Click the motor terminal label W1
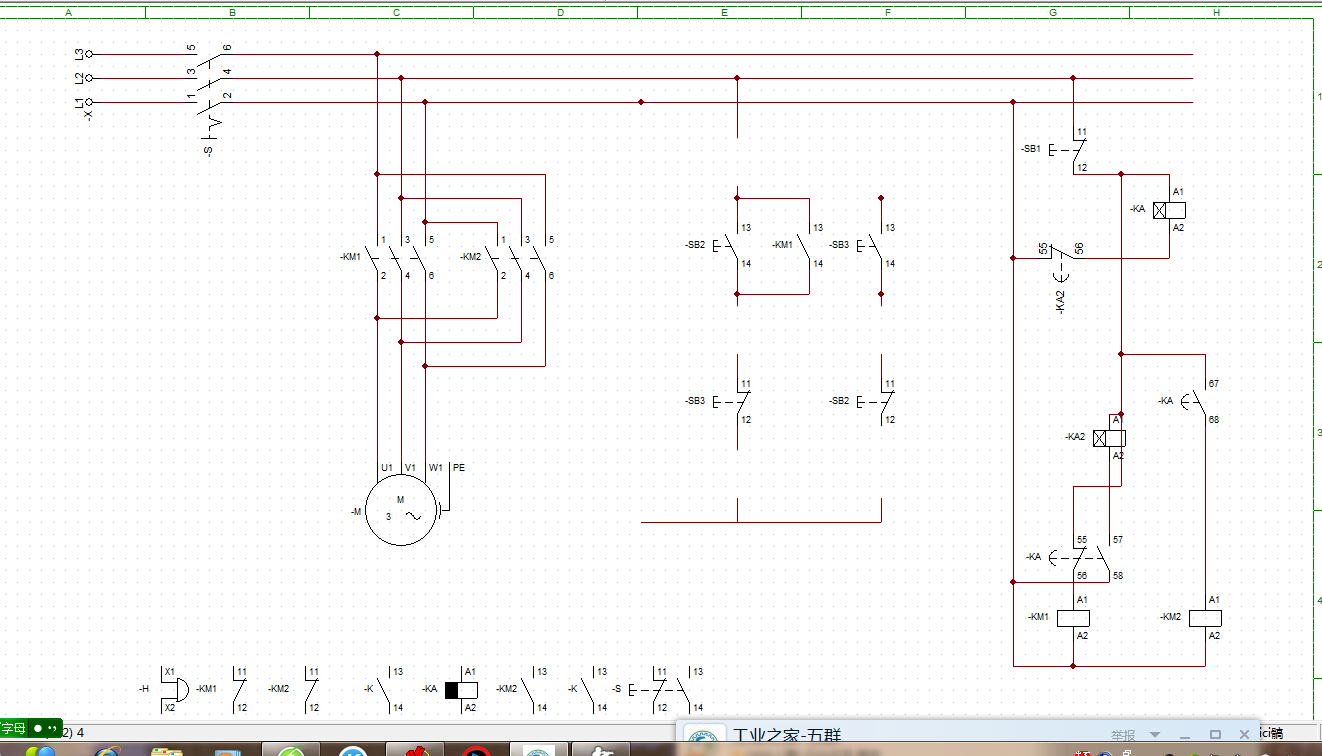This screenshot has height=756, width=1322. point(436,468)
